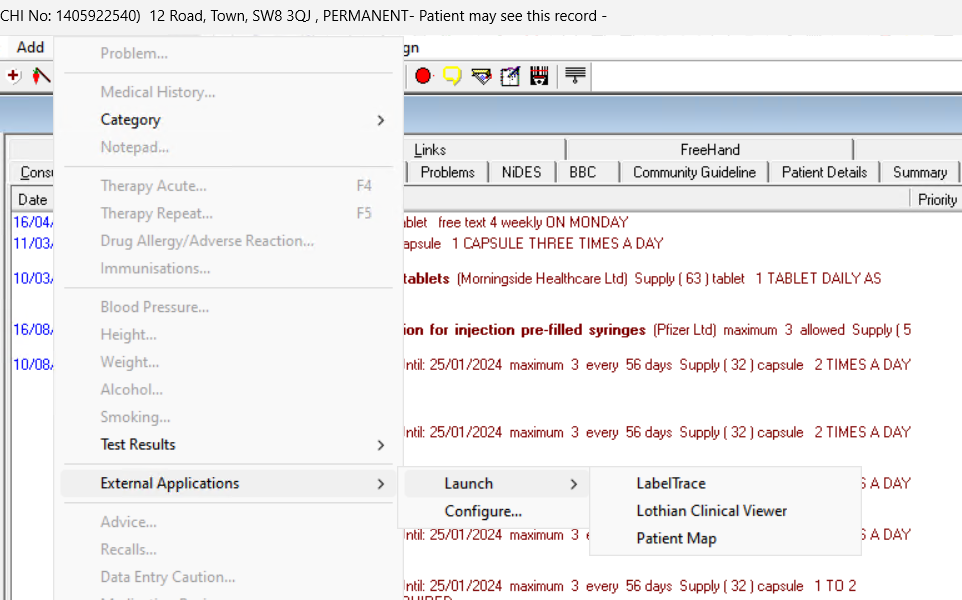Expand the Test Results submenu

pos(228,444)
